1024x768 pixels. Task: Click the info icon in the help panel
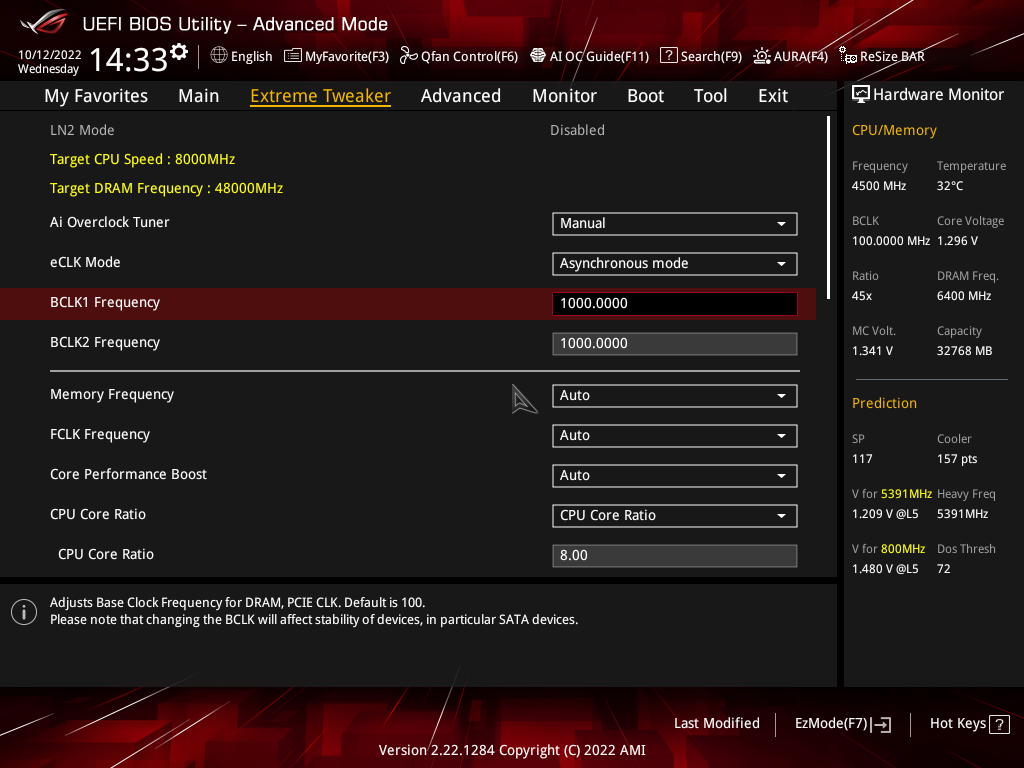click(24, 612)
